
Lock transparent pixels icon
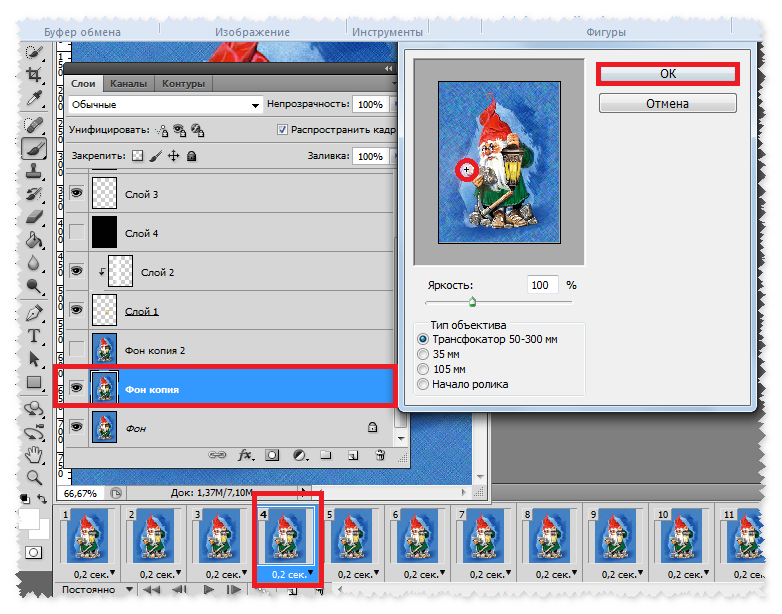(x=137, y=156)
